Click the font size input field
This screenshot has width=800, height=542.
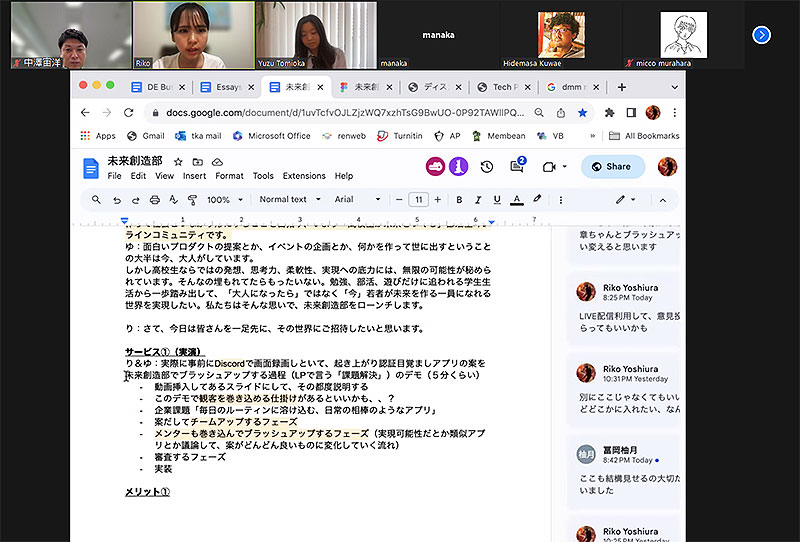click(419, 200)
